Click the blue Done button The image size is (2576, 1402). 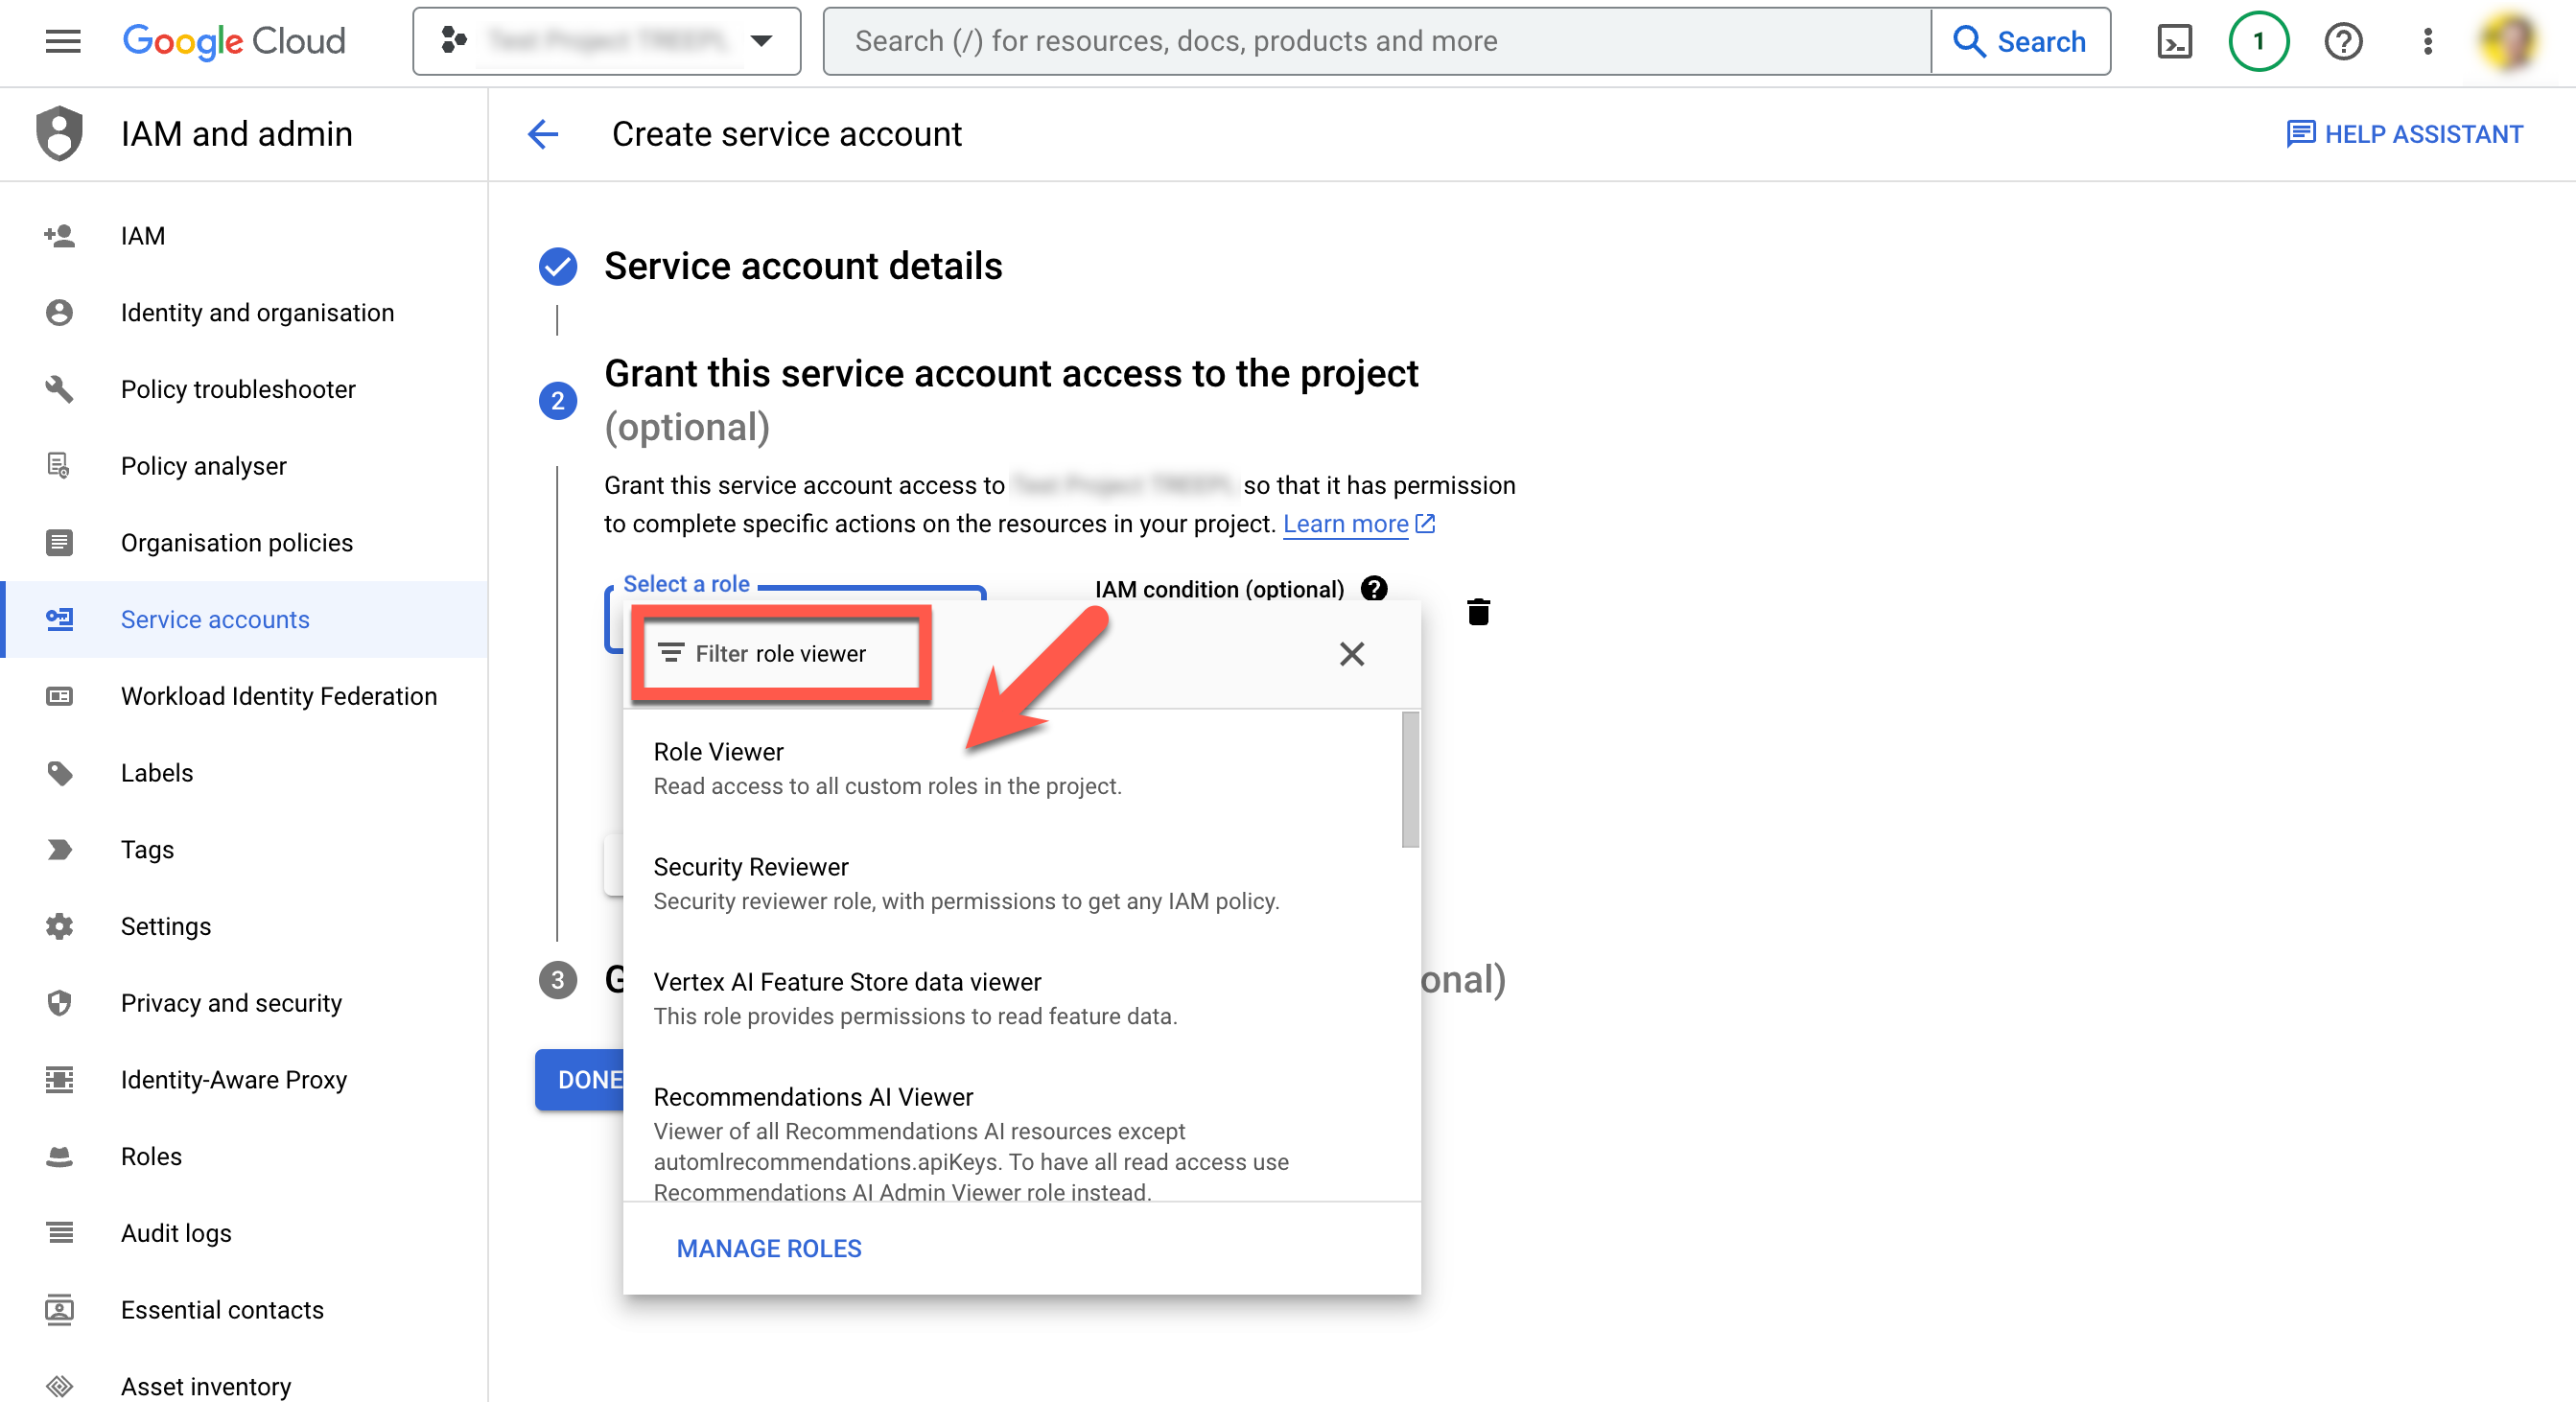581,1080
